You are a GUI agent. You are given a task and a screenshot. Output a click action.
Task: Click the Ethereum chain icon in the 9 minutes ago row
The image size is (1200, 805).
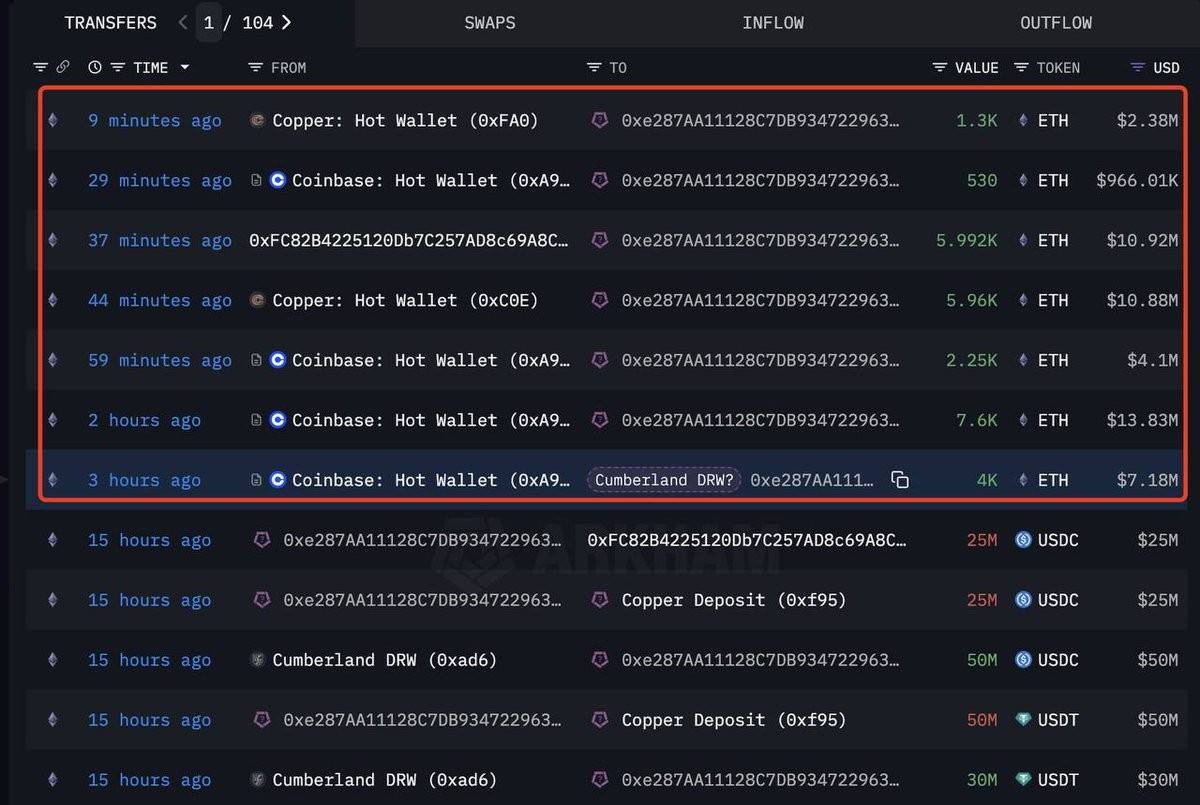pyautogui.click(x=53, y=120)
